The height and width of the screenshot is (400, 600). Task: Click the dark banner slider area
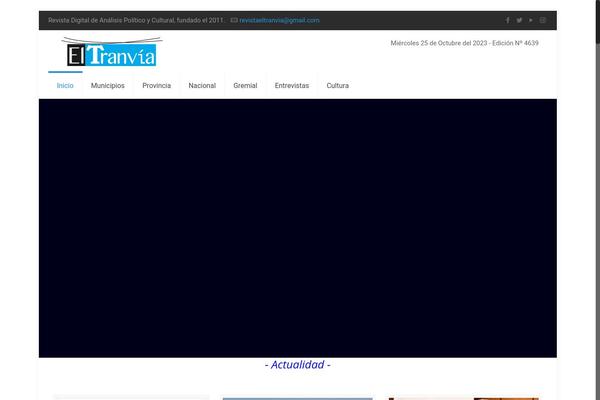tap(298, 228)
